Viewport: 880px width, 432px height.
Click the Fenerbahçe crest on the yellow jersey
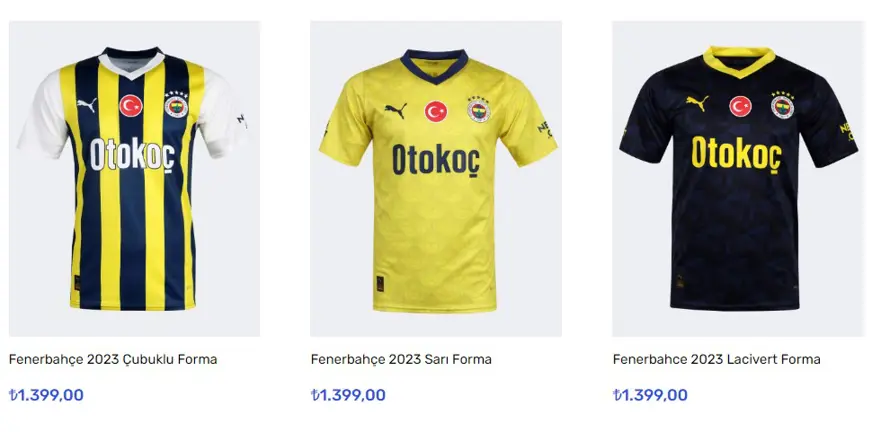479,111
